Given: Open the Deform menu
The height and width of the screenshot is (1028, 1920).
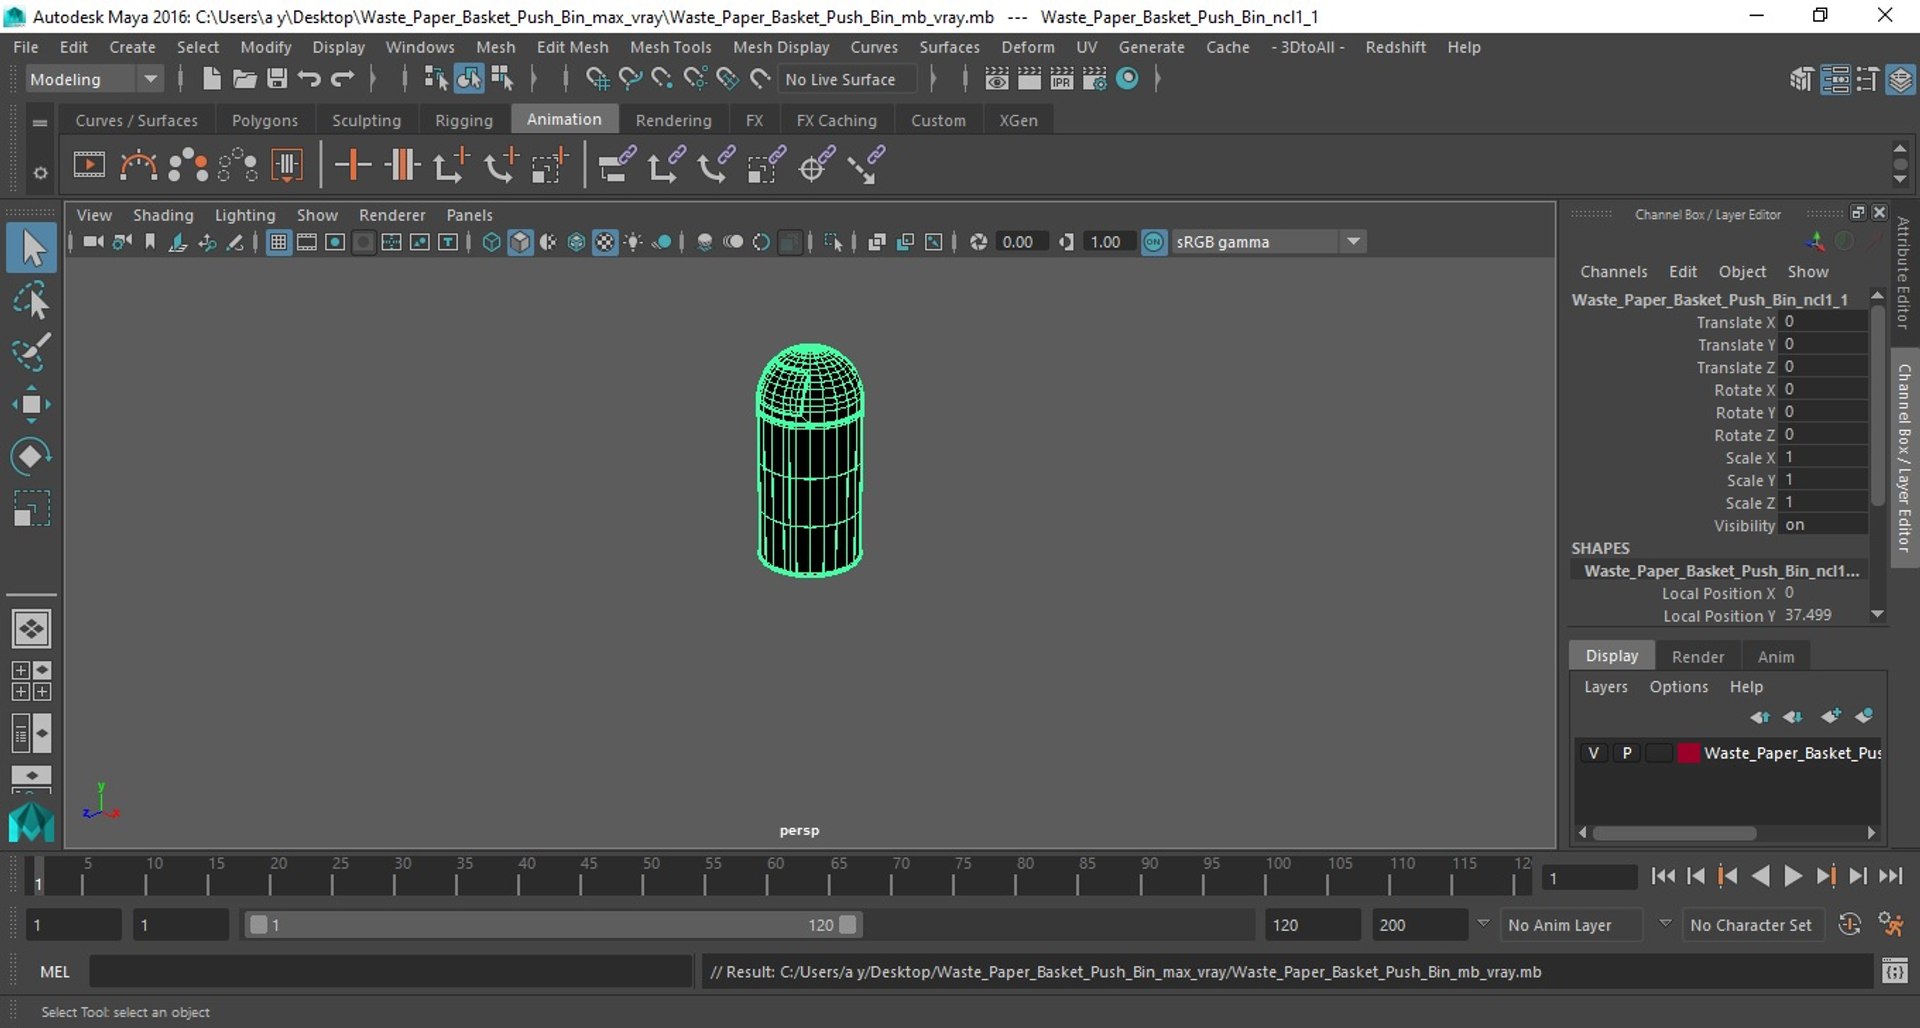Looking at the screenshot, I should coord(1027,47).
